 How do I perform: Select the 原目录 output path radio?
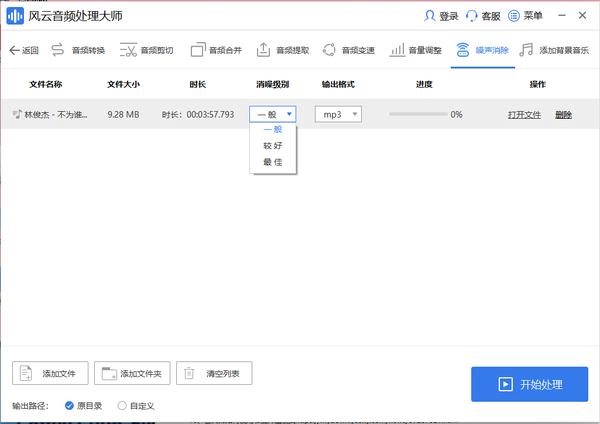click(69, 405)
